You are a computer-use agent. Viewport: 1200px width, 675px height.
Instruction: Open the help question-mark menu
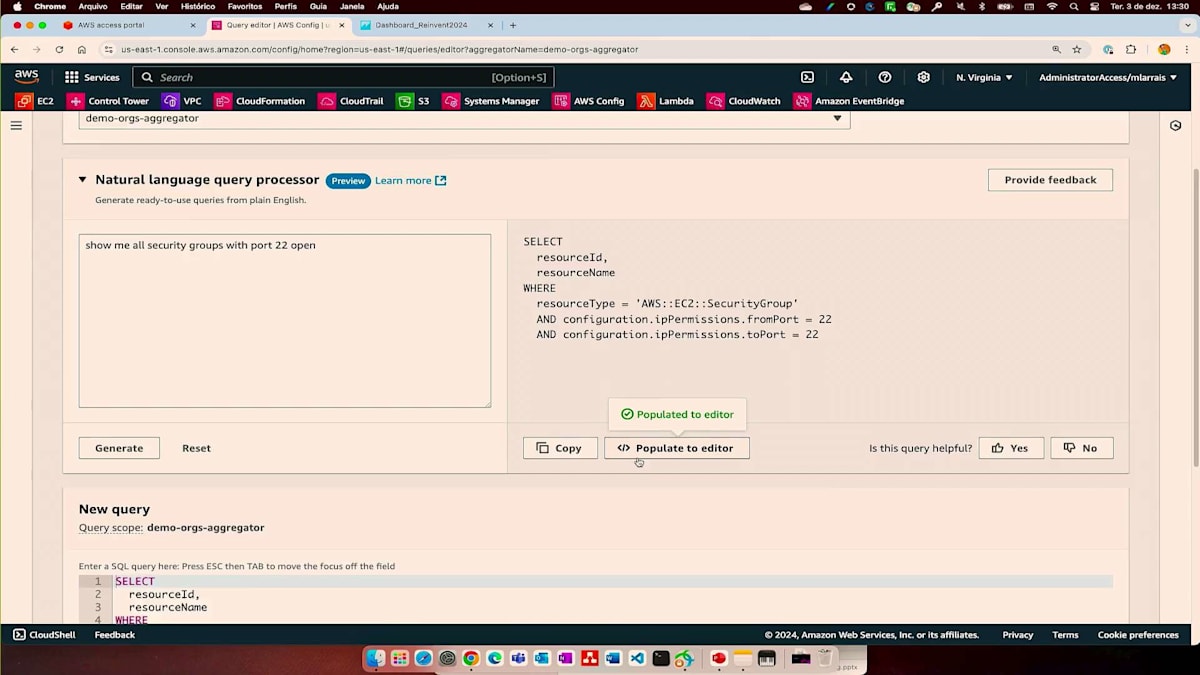coord(885,77)
